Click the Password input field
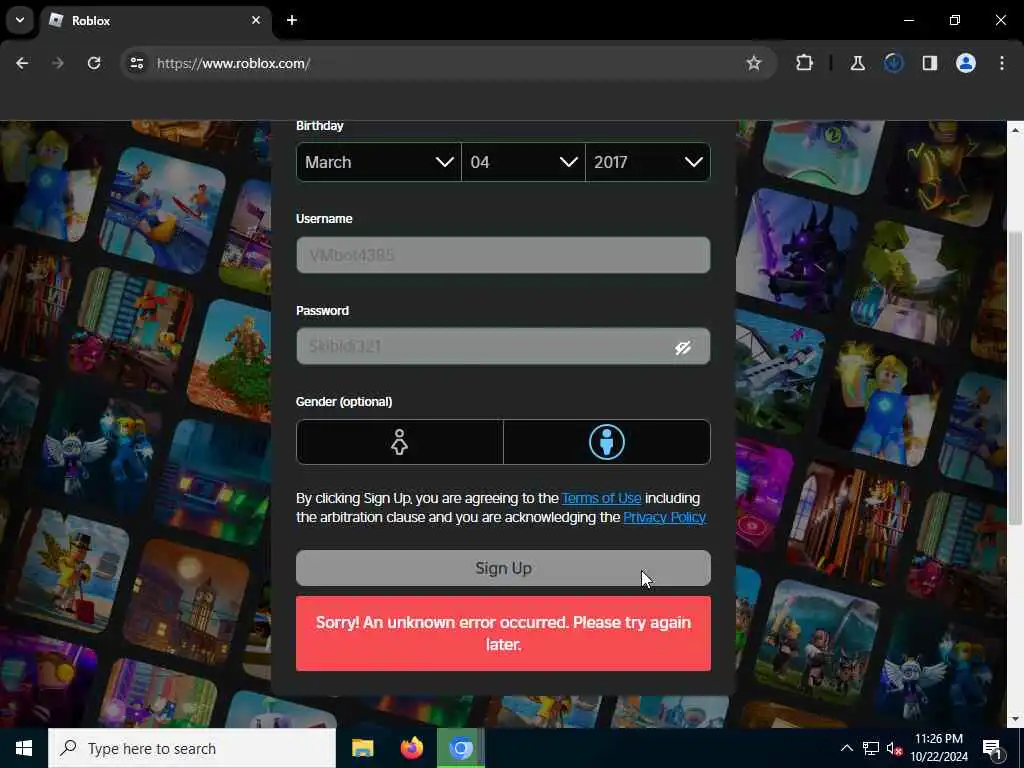The width and height of the screenshot is (1024, 768). (x=503, y=346)
